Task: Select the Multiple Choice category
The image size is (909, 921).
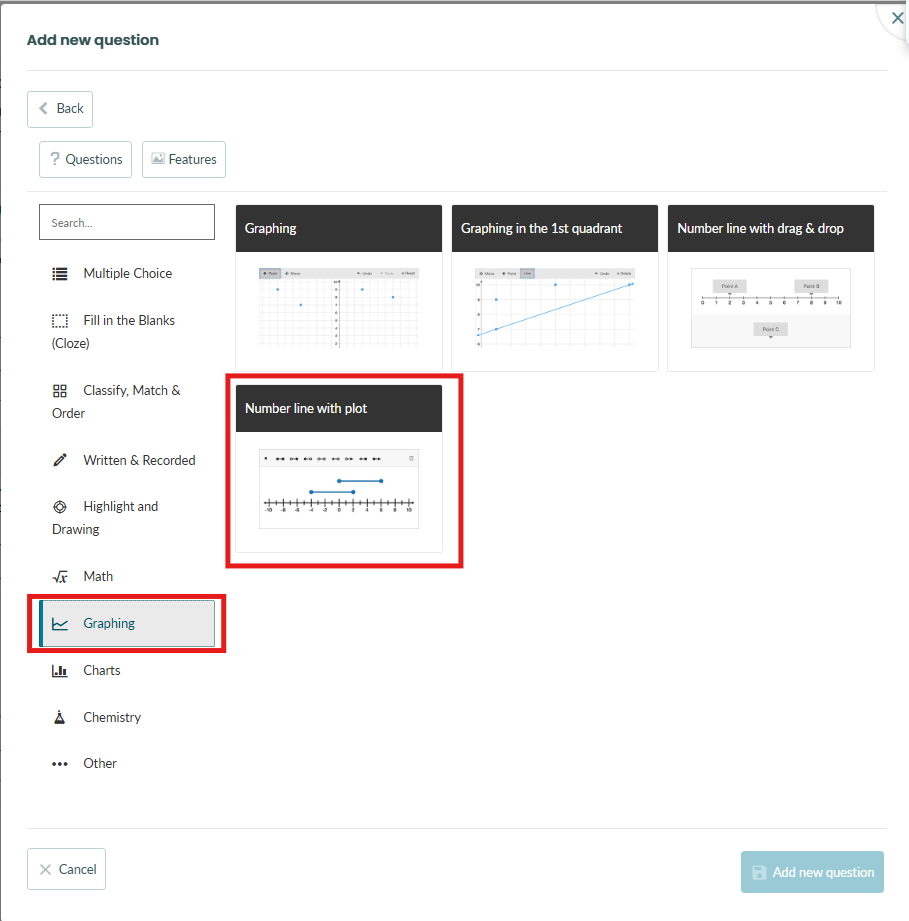Action: click(x=127, y=274)
